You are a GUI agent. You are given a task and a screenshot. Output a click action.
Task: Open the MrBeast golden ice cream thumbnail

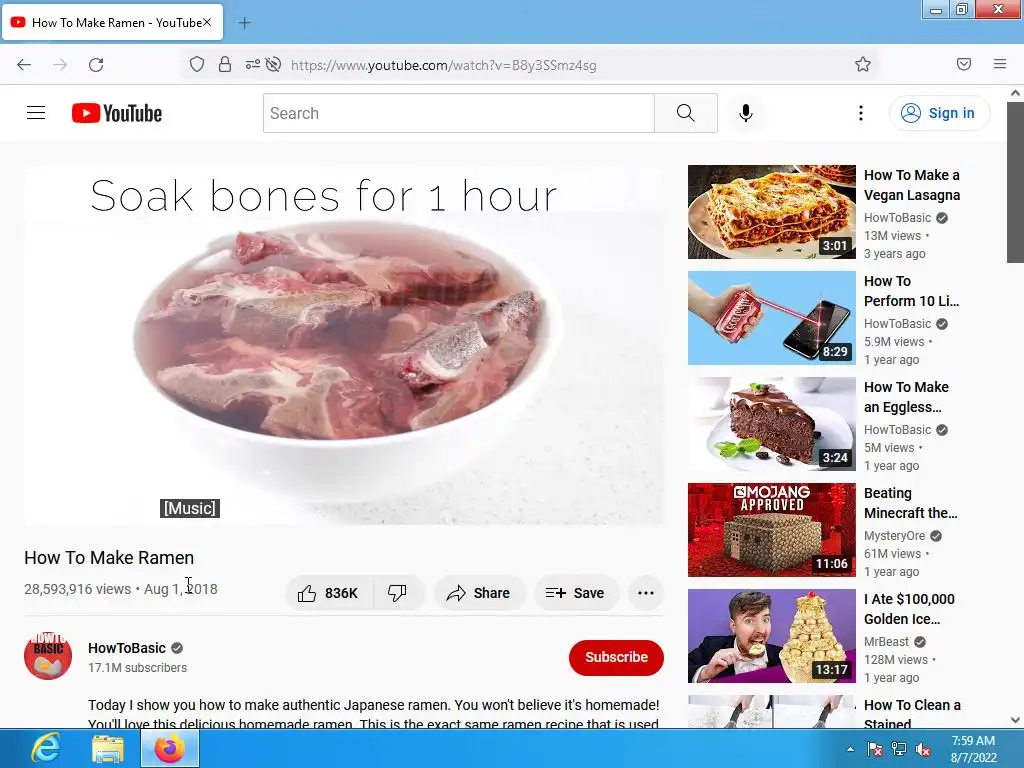coord(771,636)
